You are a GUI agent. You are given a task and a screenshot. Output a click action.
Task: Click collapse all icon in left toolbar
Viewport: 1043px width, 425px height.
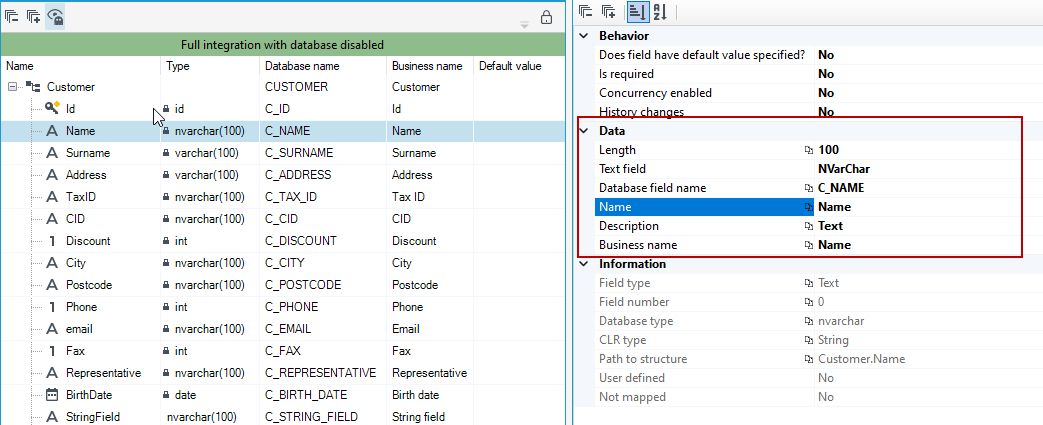click(11, 16)
